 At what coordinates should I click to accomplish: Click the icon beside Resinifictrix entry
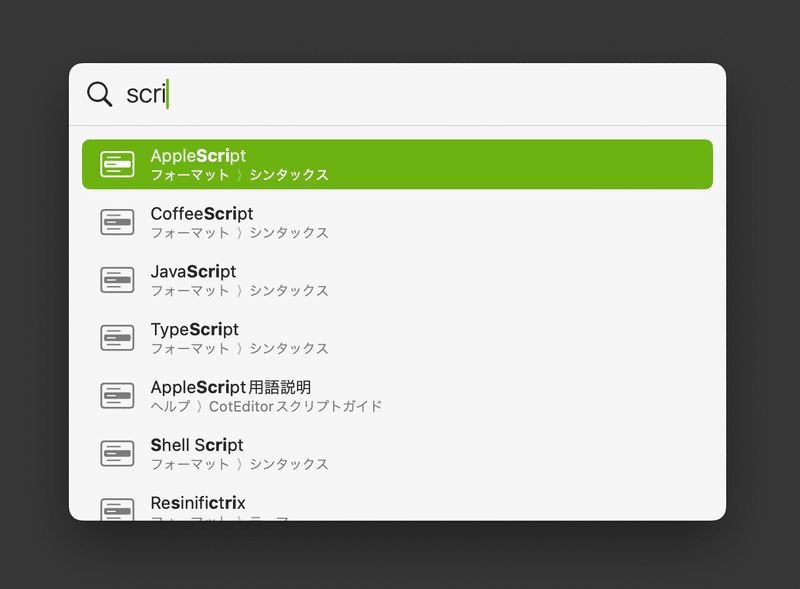click(x=117, y=509)
